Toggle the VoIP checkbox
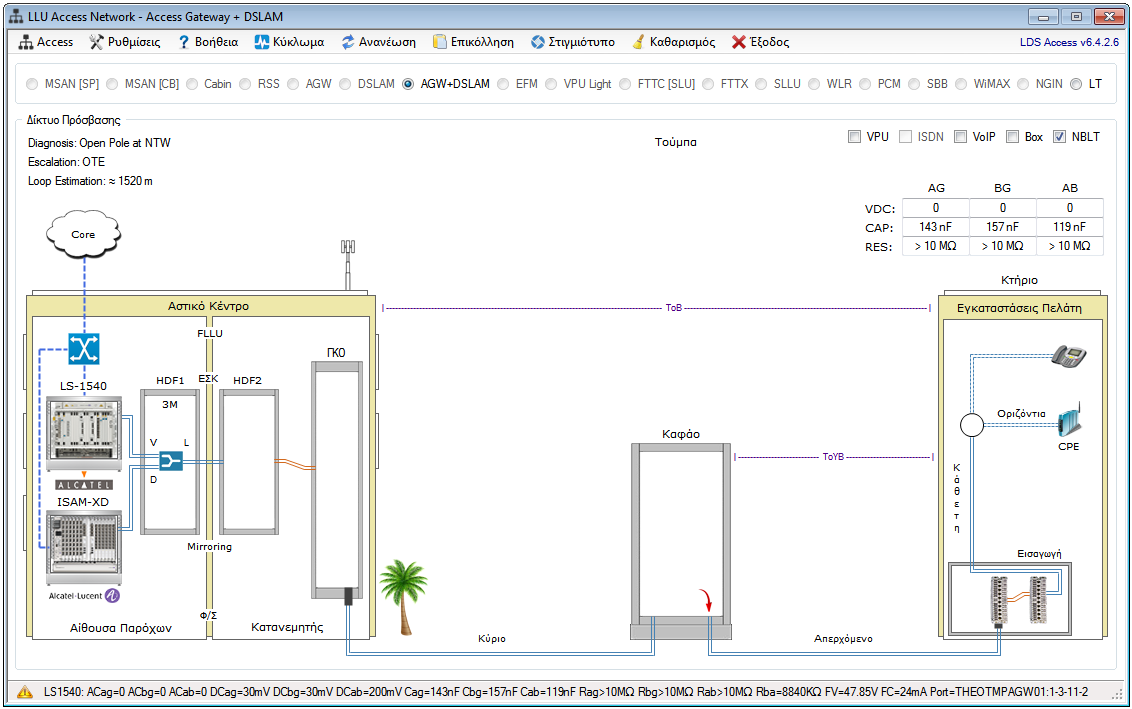Viewport: 1132px width, 709px height. tap(960, 137)
